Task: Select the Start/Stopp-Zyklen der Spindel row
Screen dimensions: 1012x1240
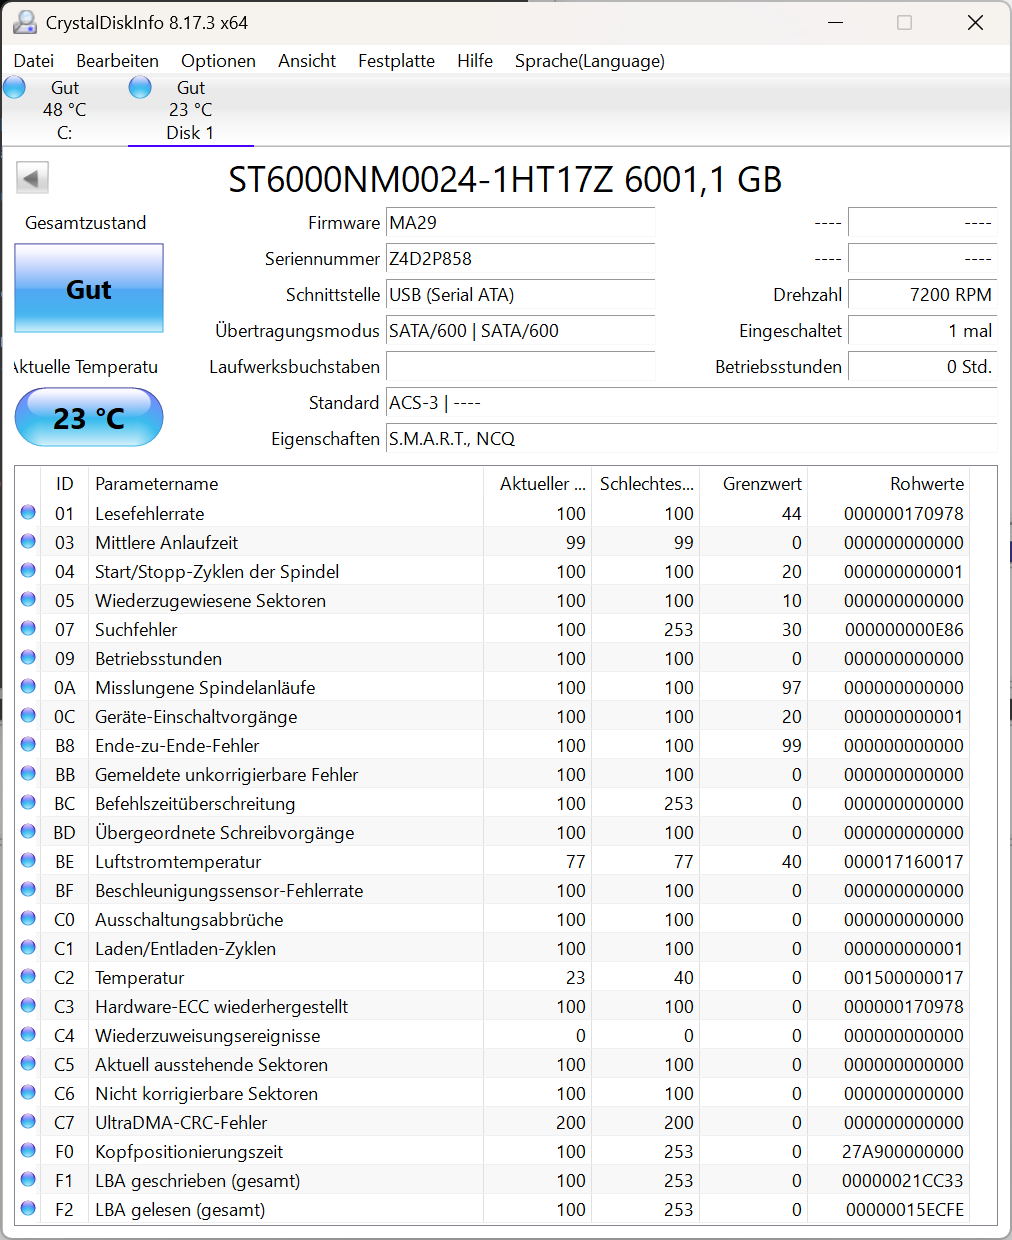Action: tap(492, 571)
